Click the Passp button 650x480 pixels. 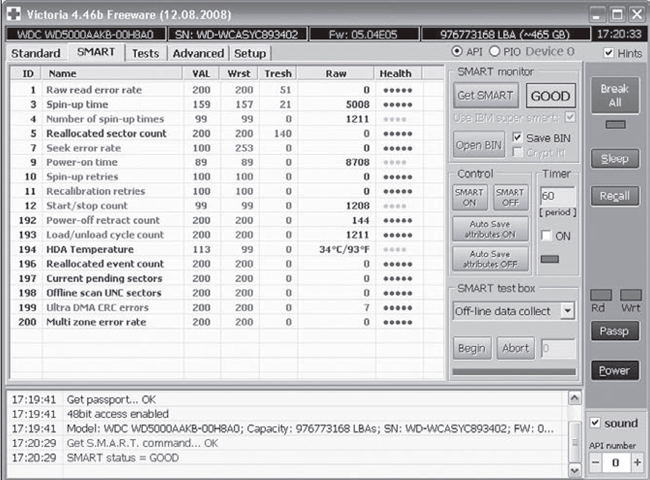[x=614, y=329]
